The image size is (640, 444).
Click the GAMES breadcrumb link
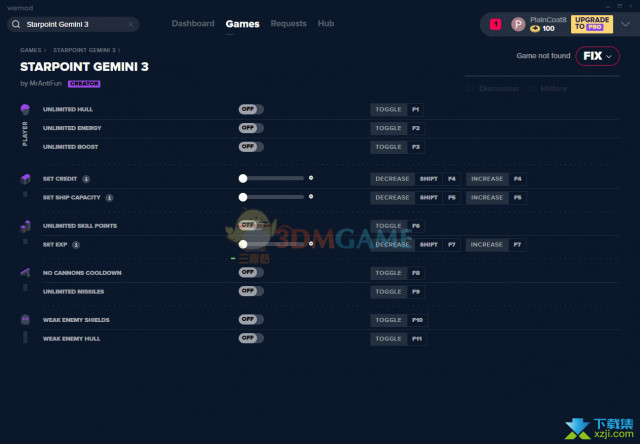[x=31, y=50]
